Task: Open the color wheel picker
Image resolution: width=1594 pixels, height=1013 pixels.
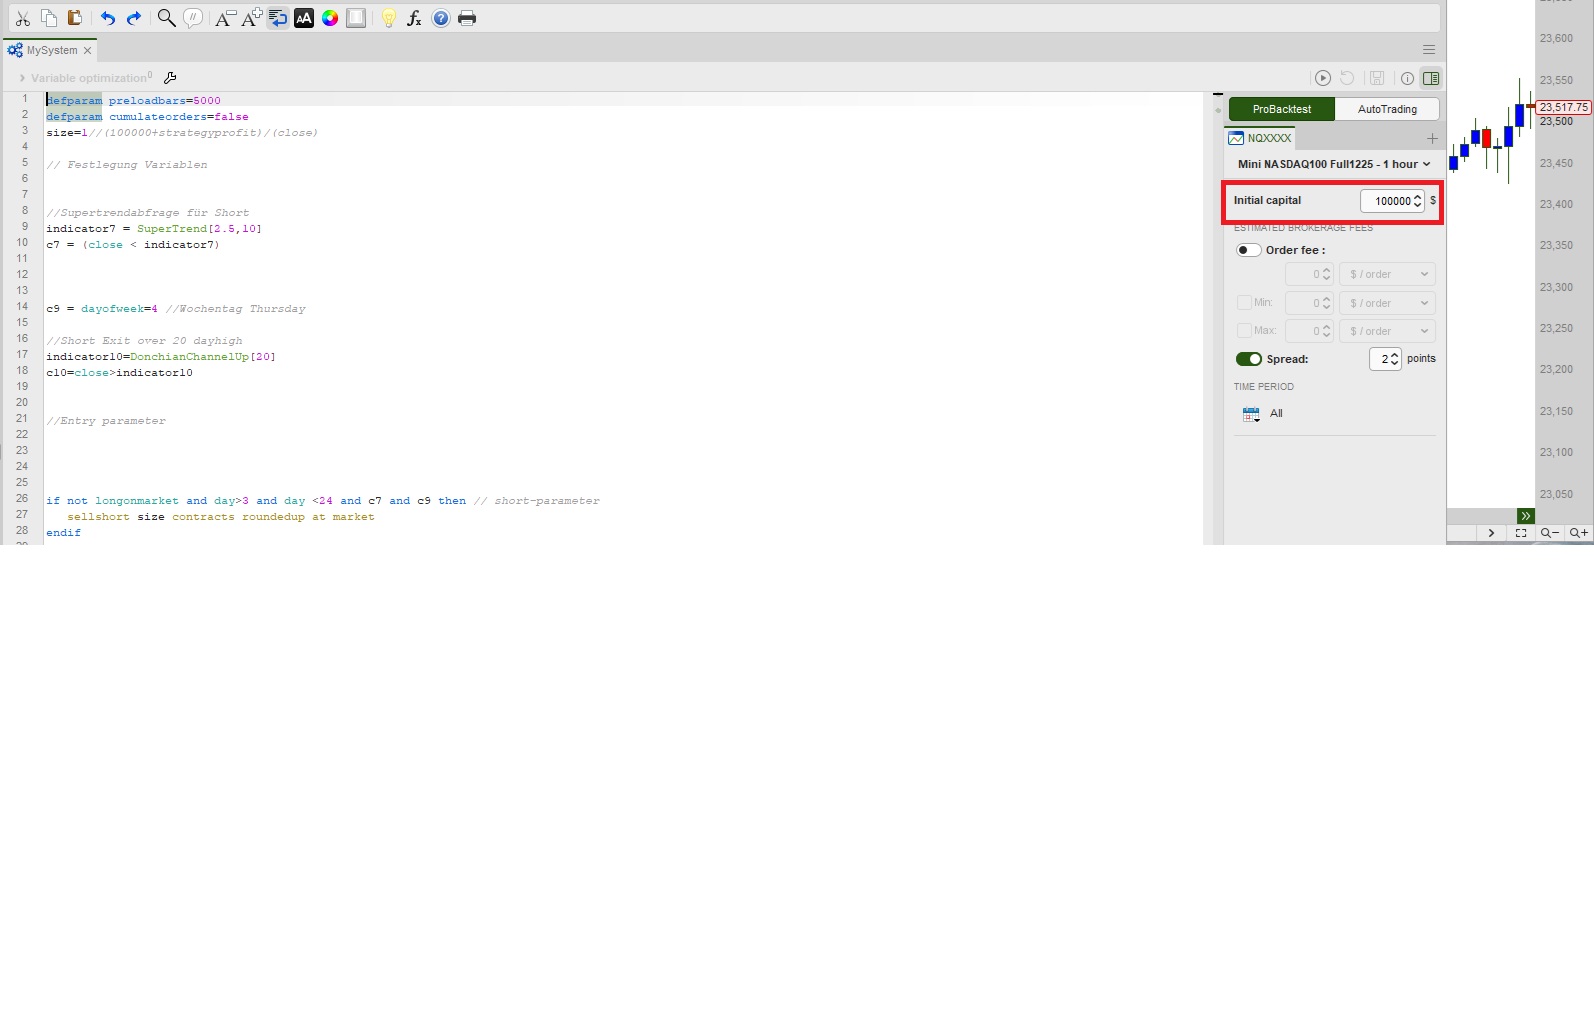Action: pos(330,18)
